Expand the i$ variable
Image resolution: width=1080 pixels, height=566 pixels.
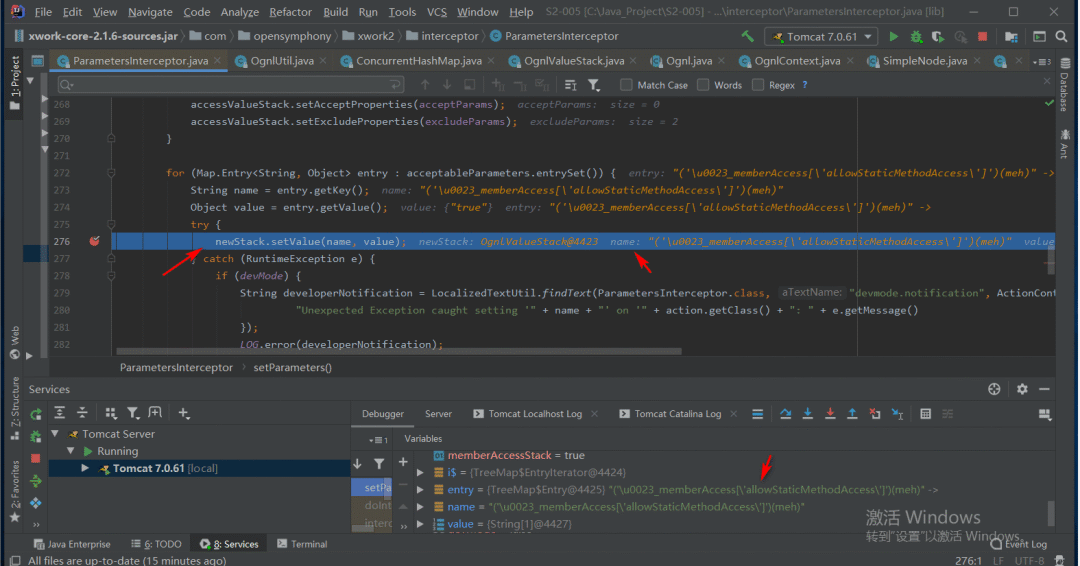(x=420, y=472)
